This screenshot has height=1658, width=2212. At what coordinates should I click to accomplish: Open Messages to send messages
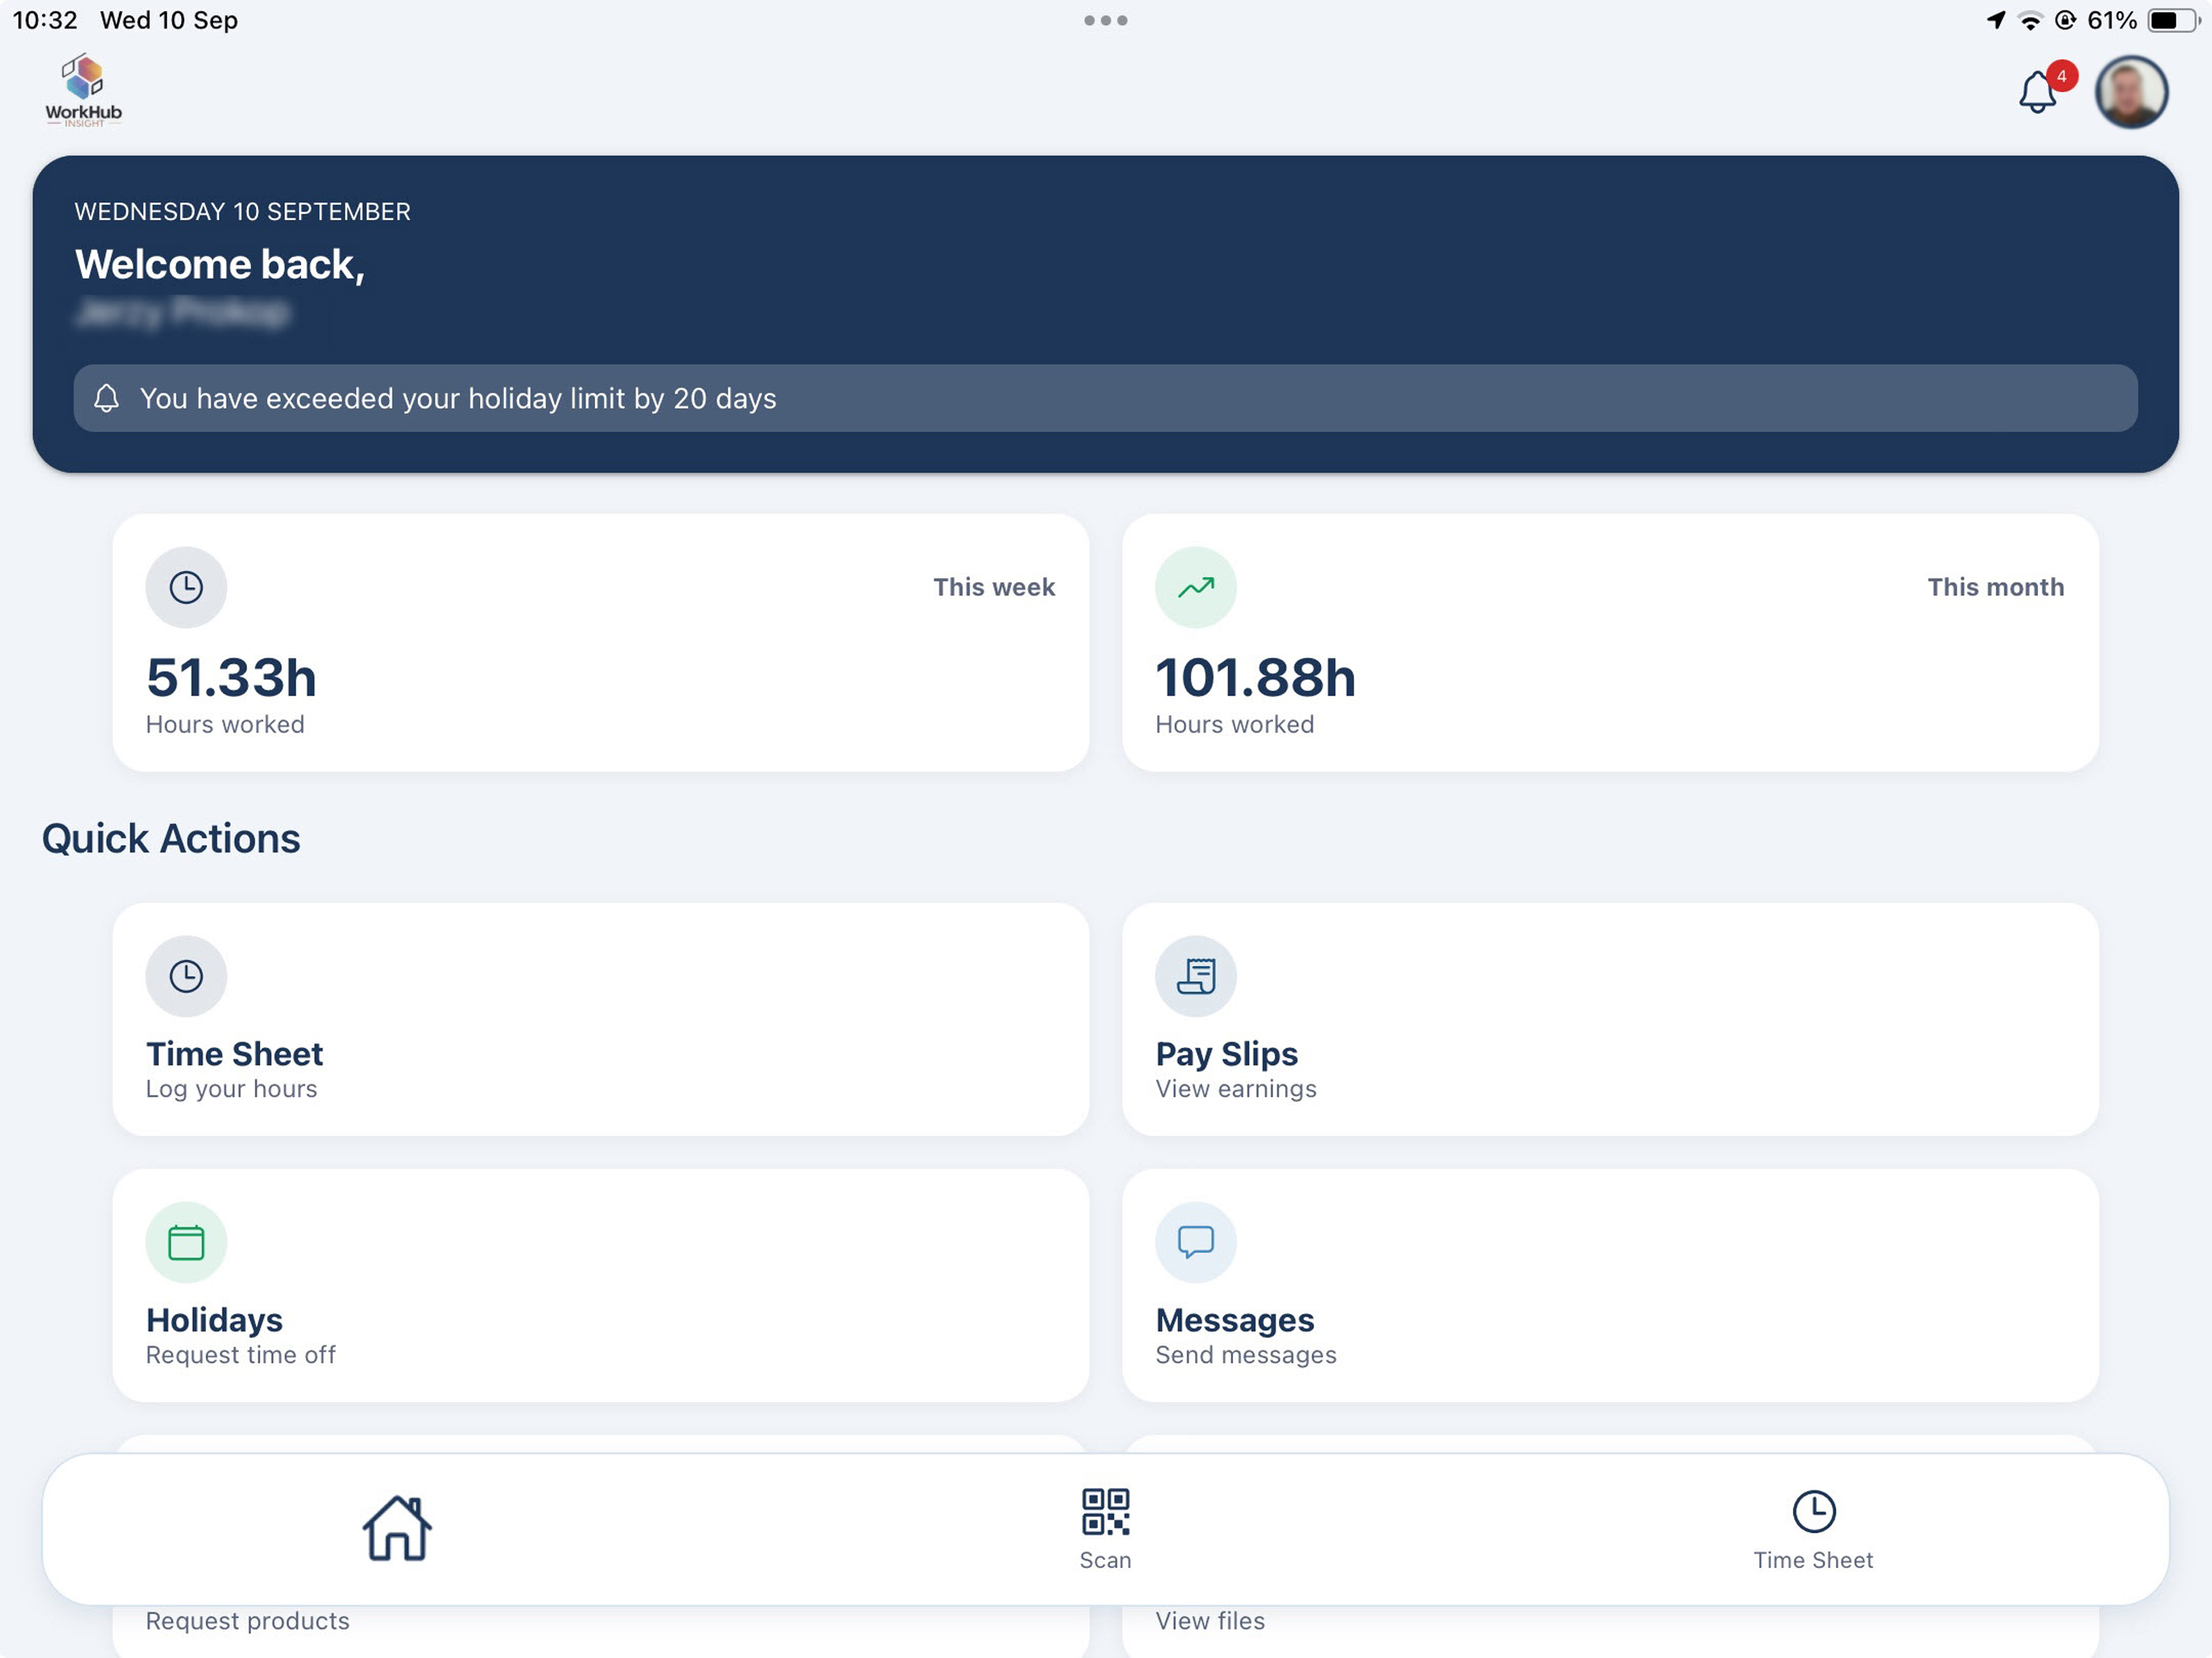point(1610,1285)
